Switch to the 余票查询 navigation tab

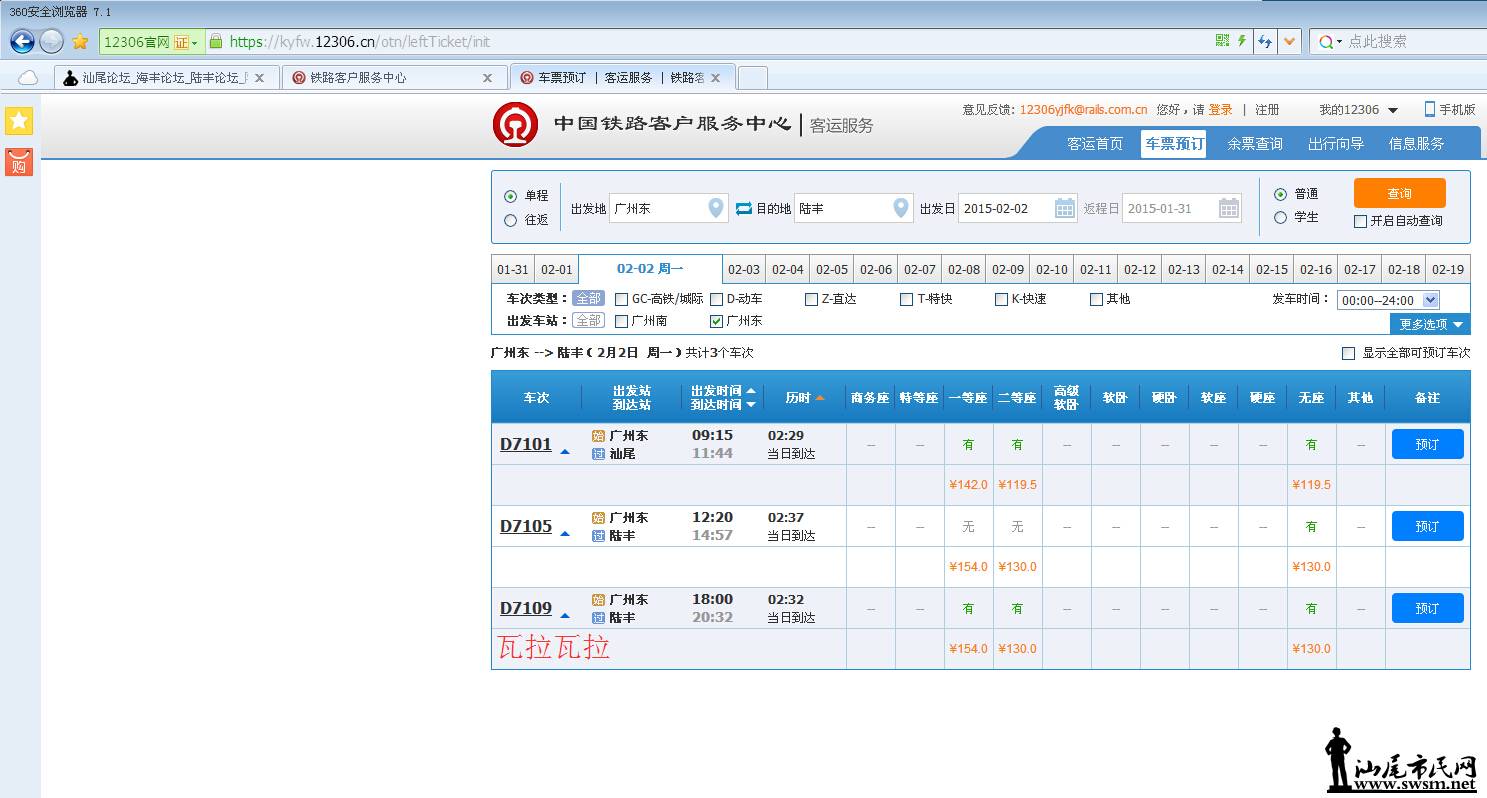click(1255, 144)
